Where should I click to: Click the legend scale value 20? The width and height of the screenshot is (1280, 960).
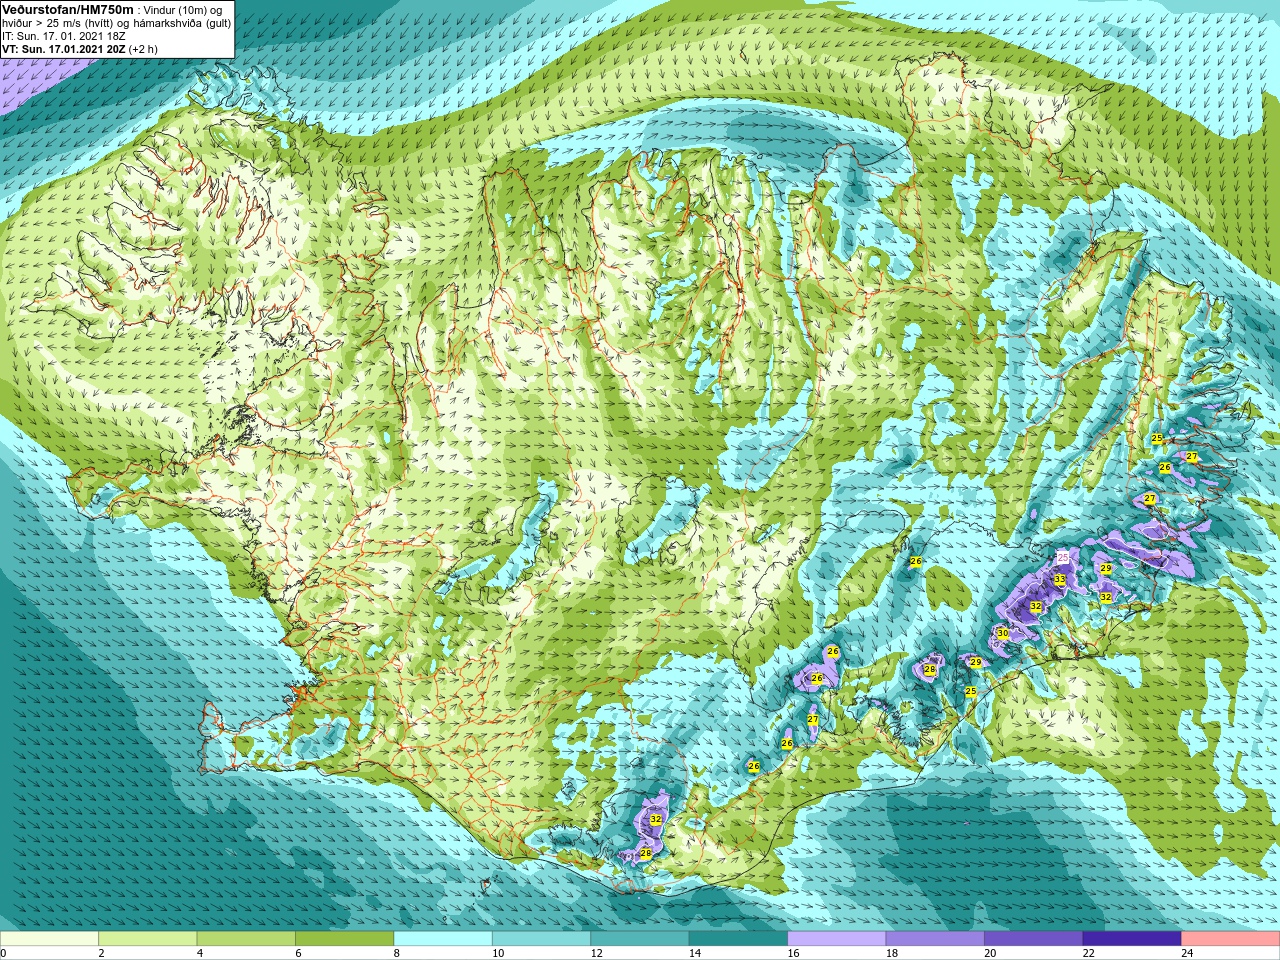[x=990, y=953]
